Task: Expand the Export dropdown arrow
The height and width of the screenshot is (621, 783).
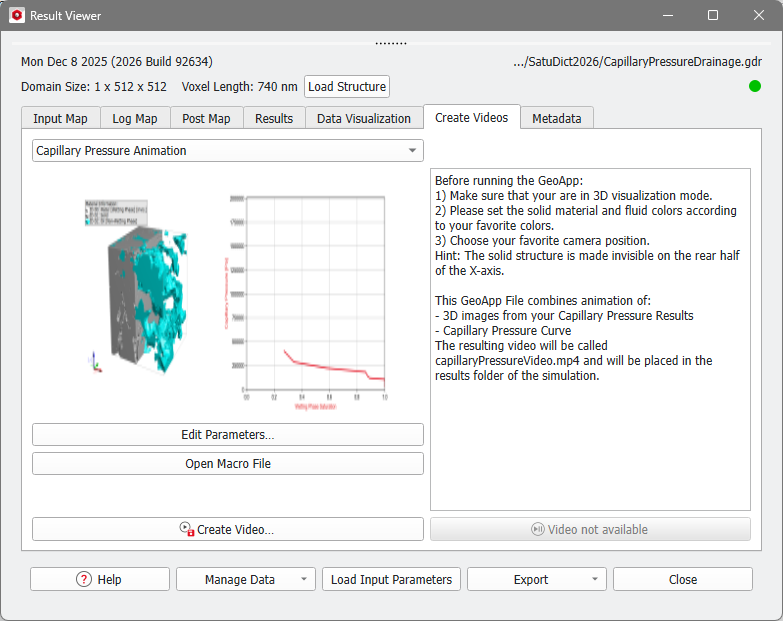Action: pos(593,580)
